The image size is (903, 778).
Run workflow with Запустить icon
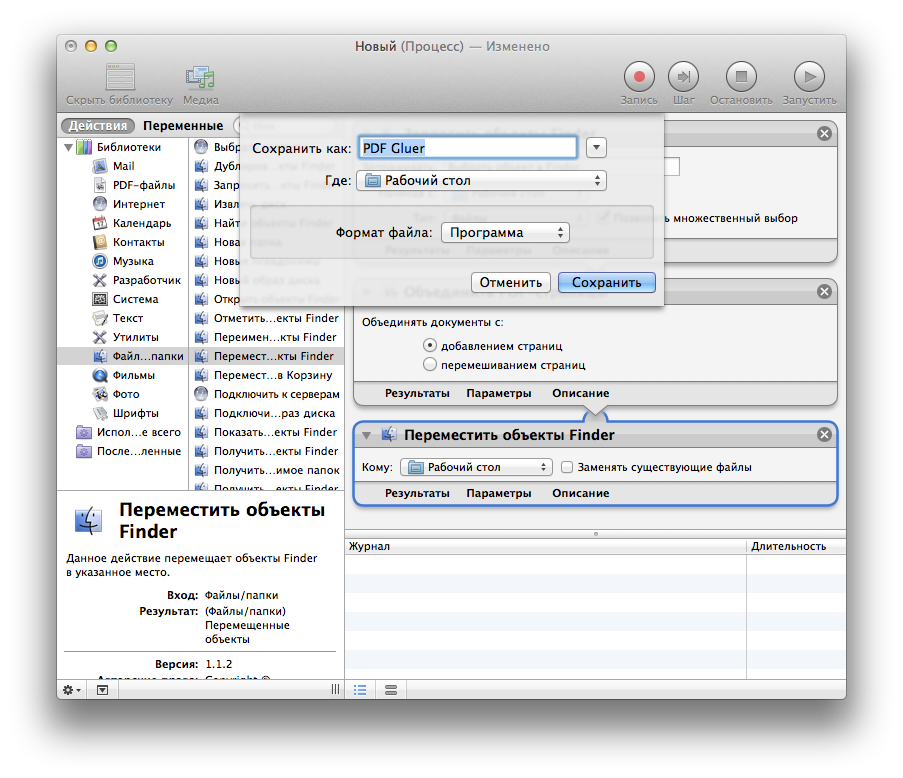[809, 77]
